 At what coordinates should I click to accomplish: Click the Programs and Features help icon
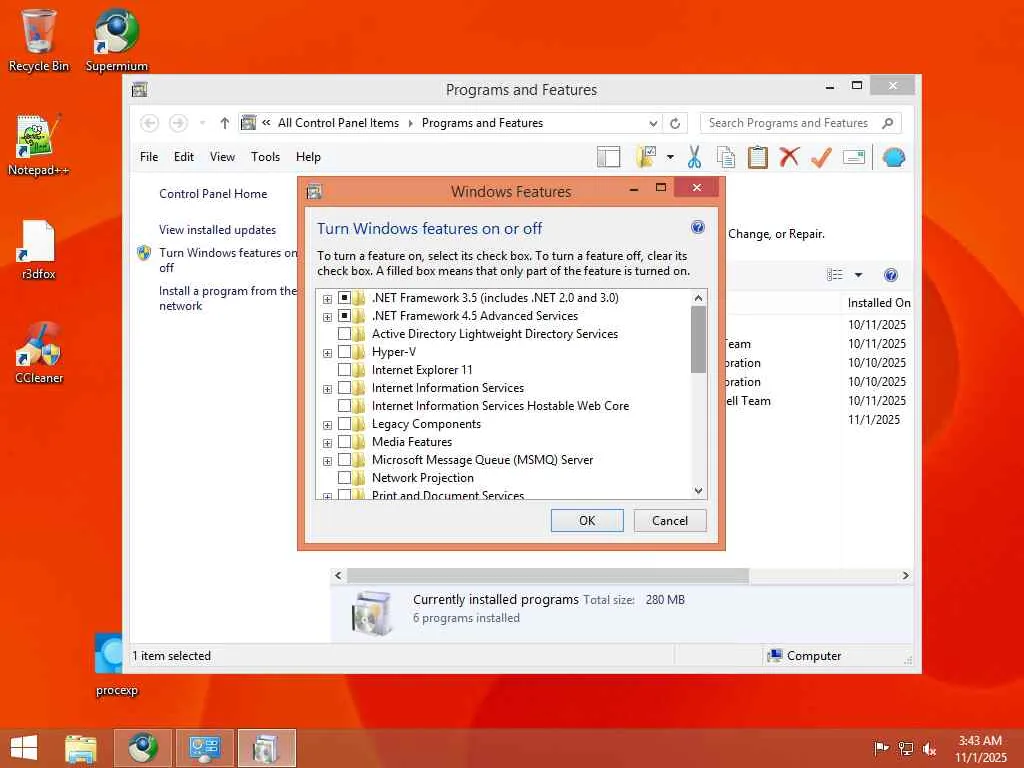[x=890, y=275]
